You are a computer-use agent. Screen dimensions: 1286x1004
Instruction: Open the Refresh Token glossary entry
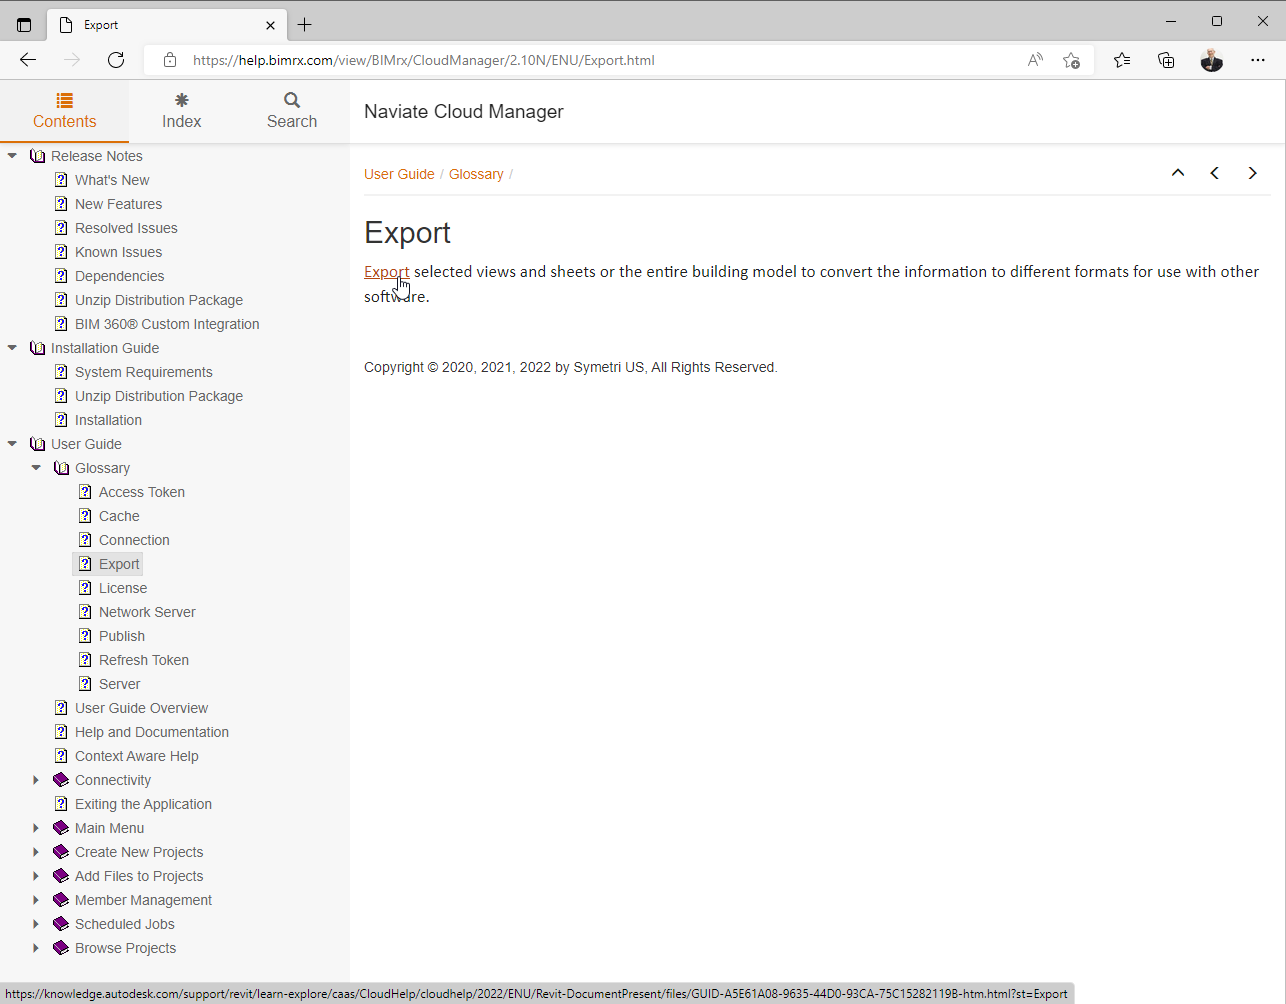tap(144, 660)
